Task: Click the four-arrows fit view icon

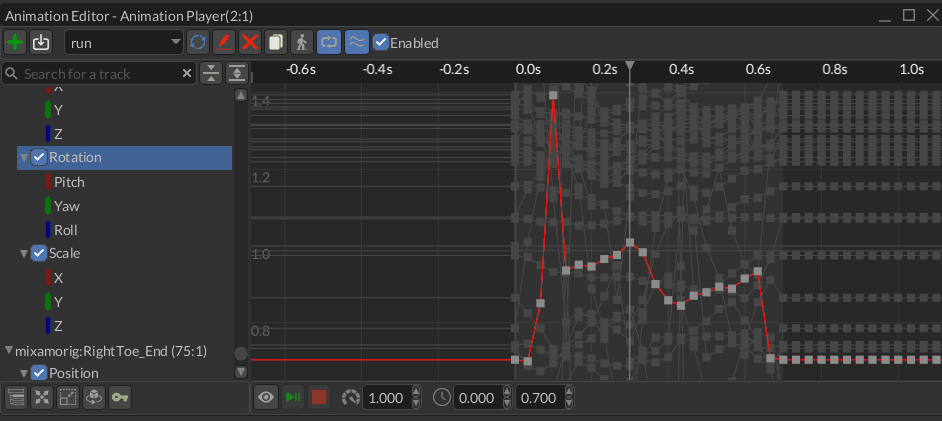Action: (41, 398)
